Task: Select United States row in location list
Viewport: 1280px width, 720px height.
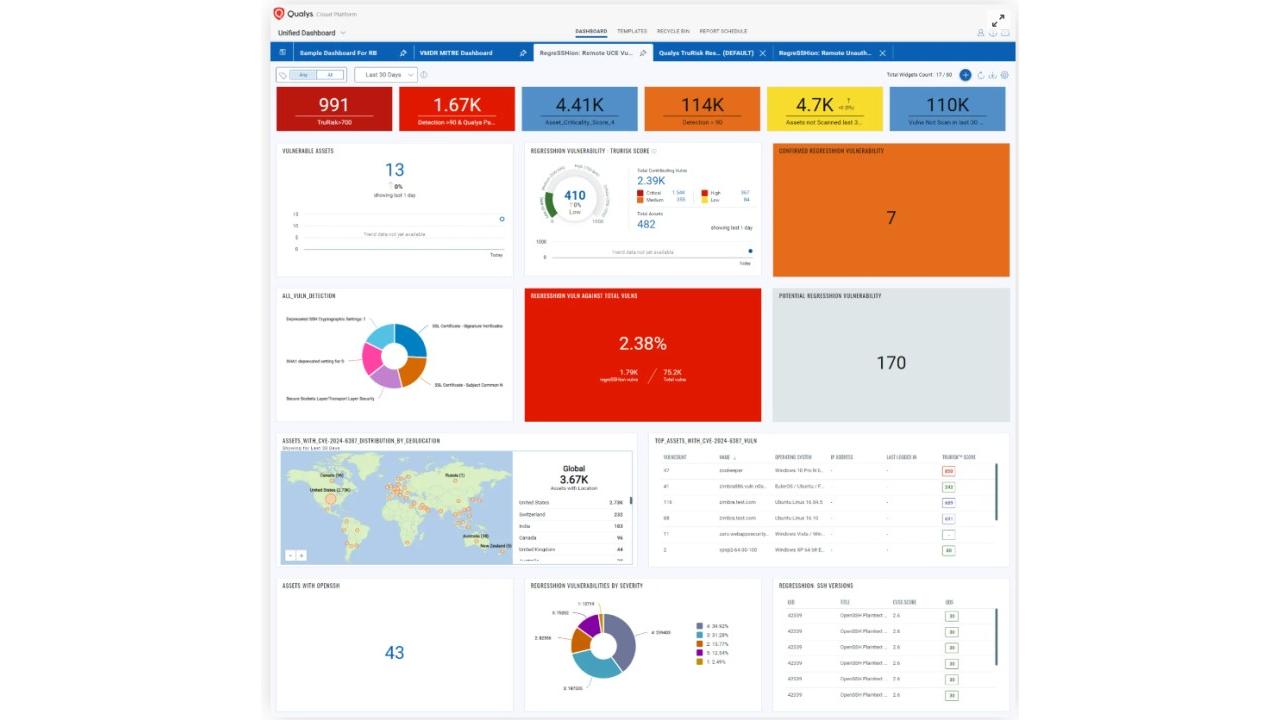Action: click(x=572, y=503)
